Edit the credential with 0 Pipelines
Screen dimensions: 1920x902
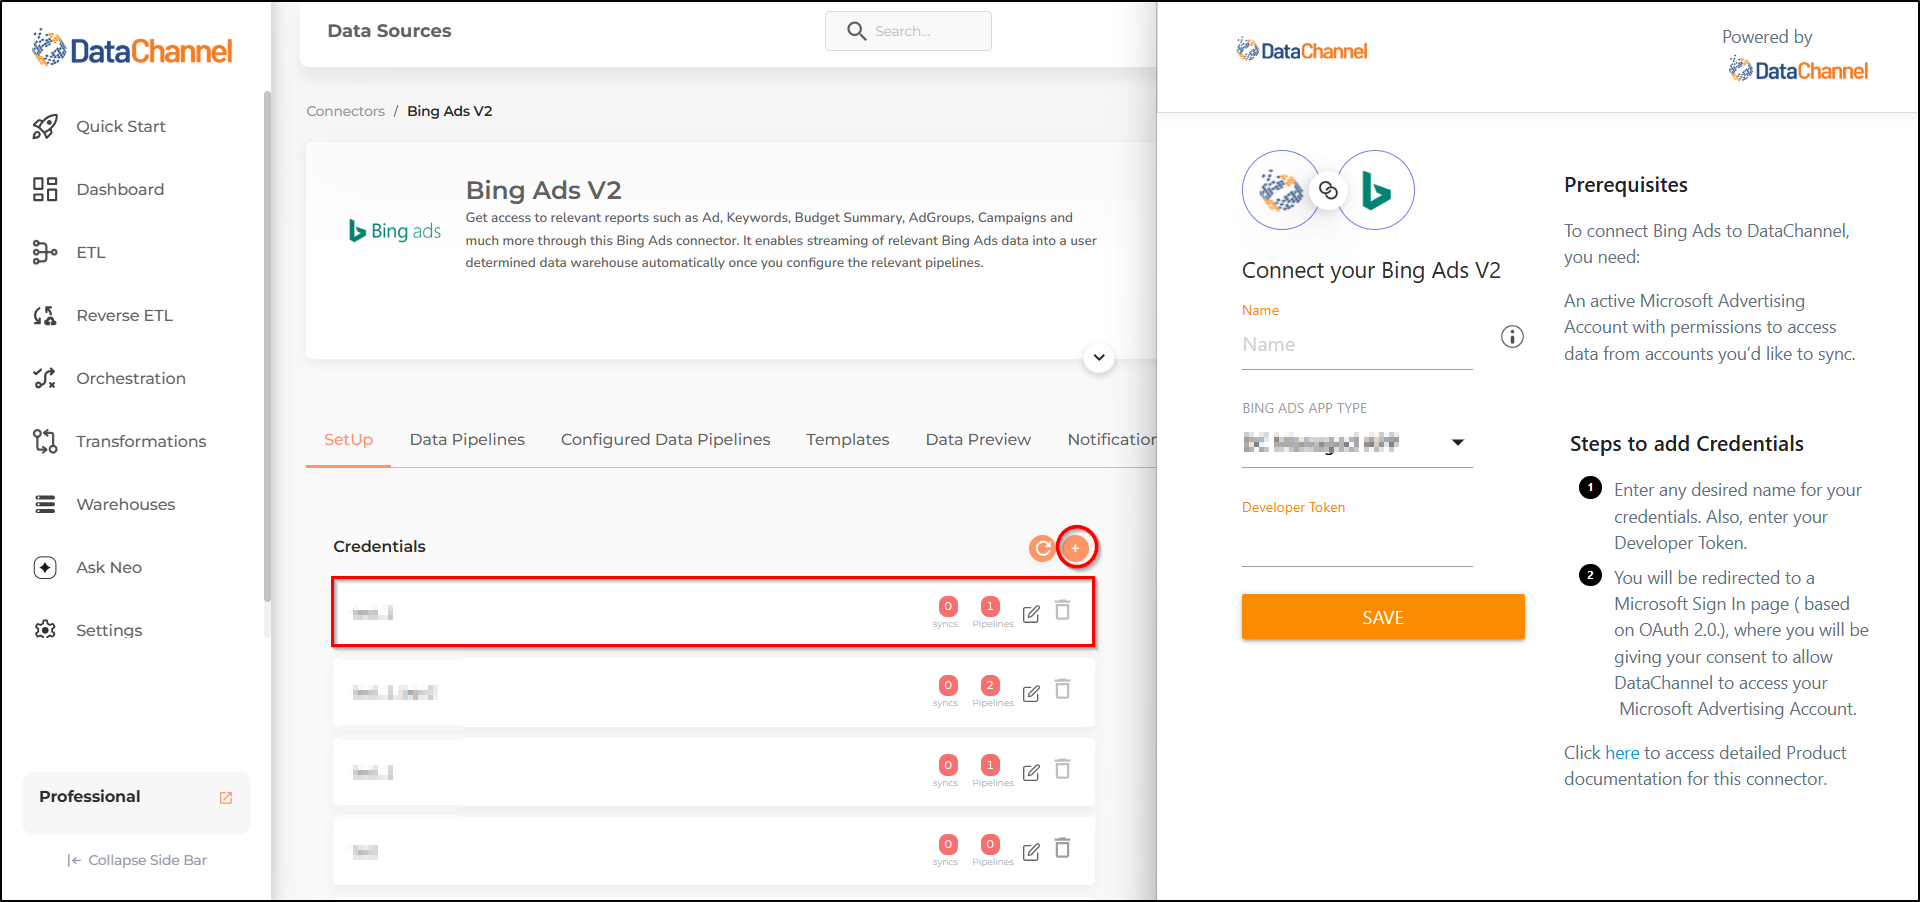pos(1031,852)
